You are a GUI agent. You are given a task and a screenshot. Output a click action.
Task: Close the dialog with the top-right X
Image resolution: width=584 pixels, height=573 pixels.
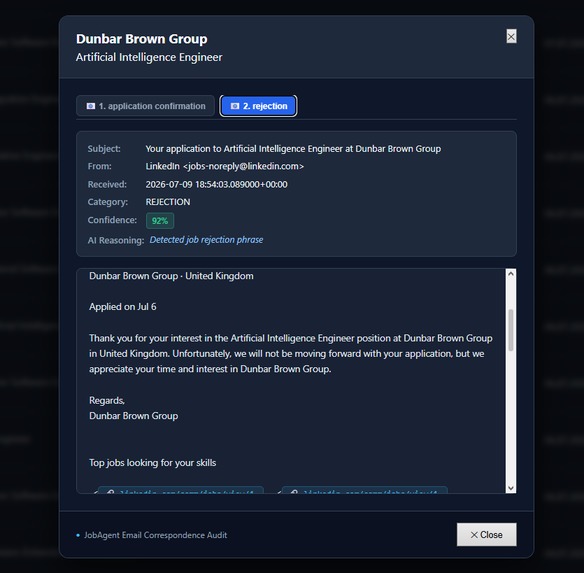(x=511, y=36)
